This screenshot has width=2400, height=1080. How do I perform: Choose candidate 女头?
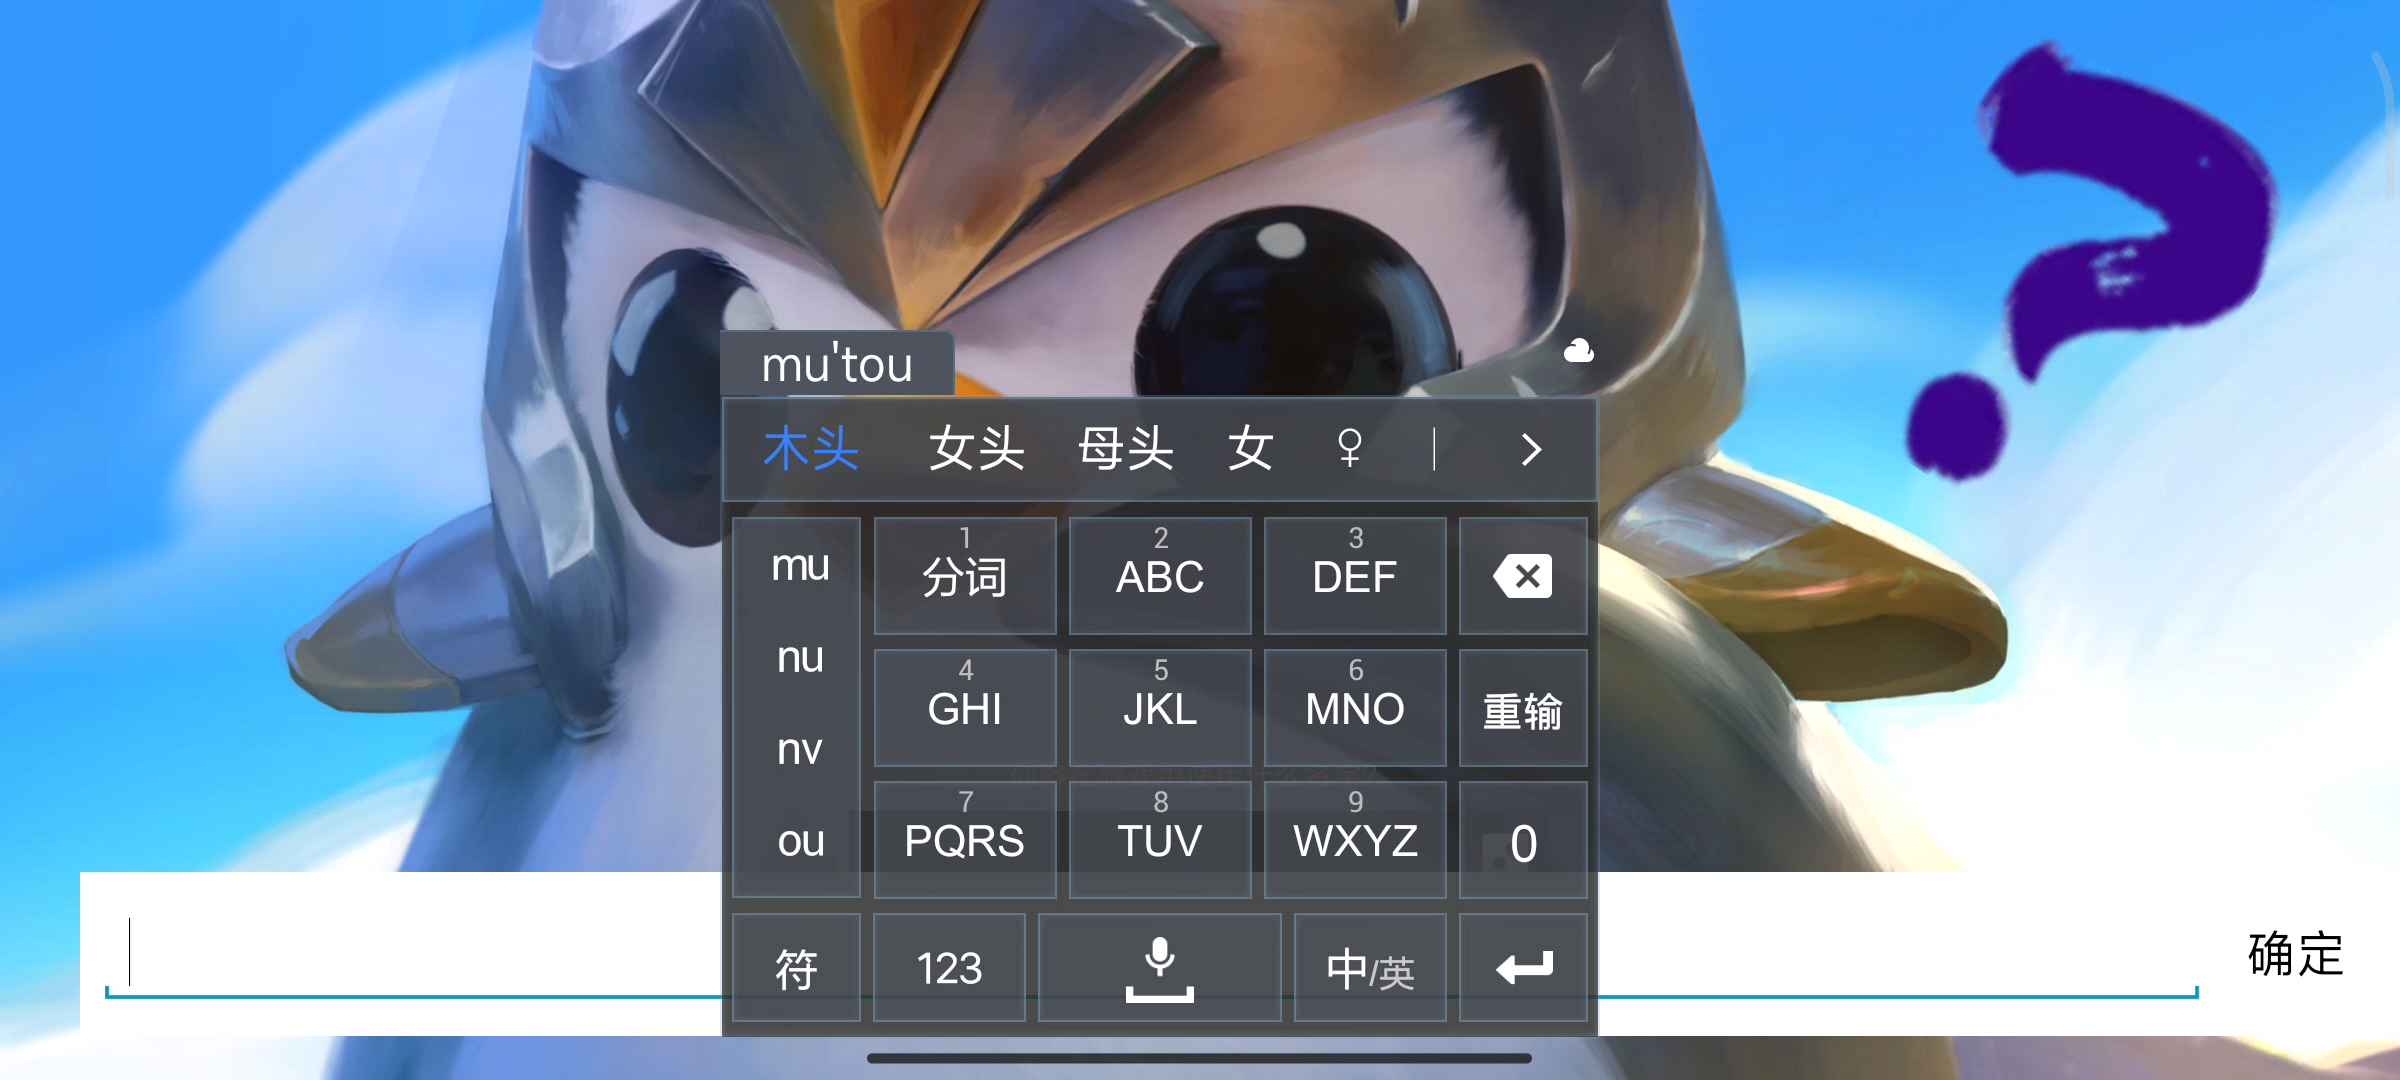coord(977,448)
